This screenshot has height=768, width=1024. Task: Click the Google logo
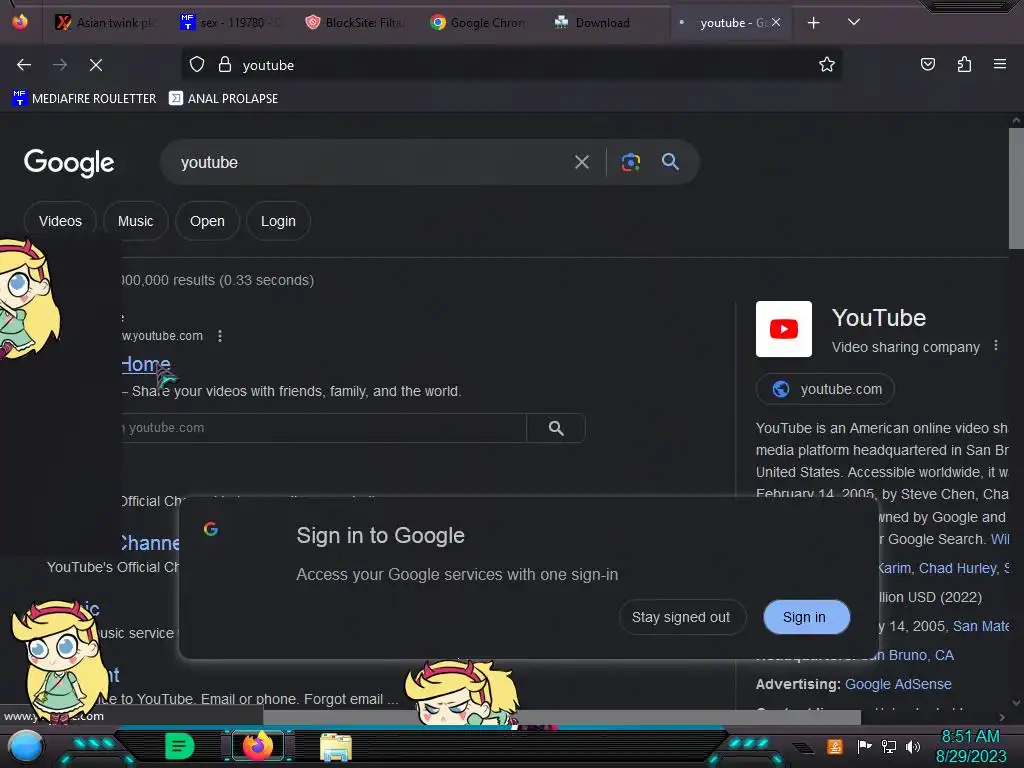point(69,163)
